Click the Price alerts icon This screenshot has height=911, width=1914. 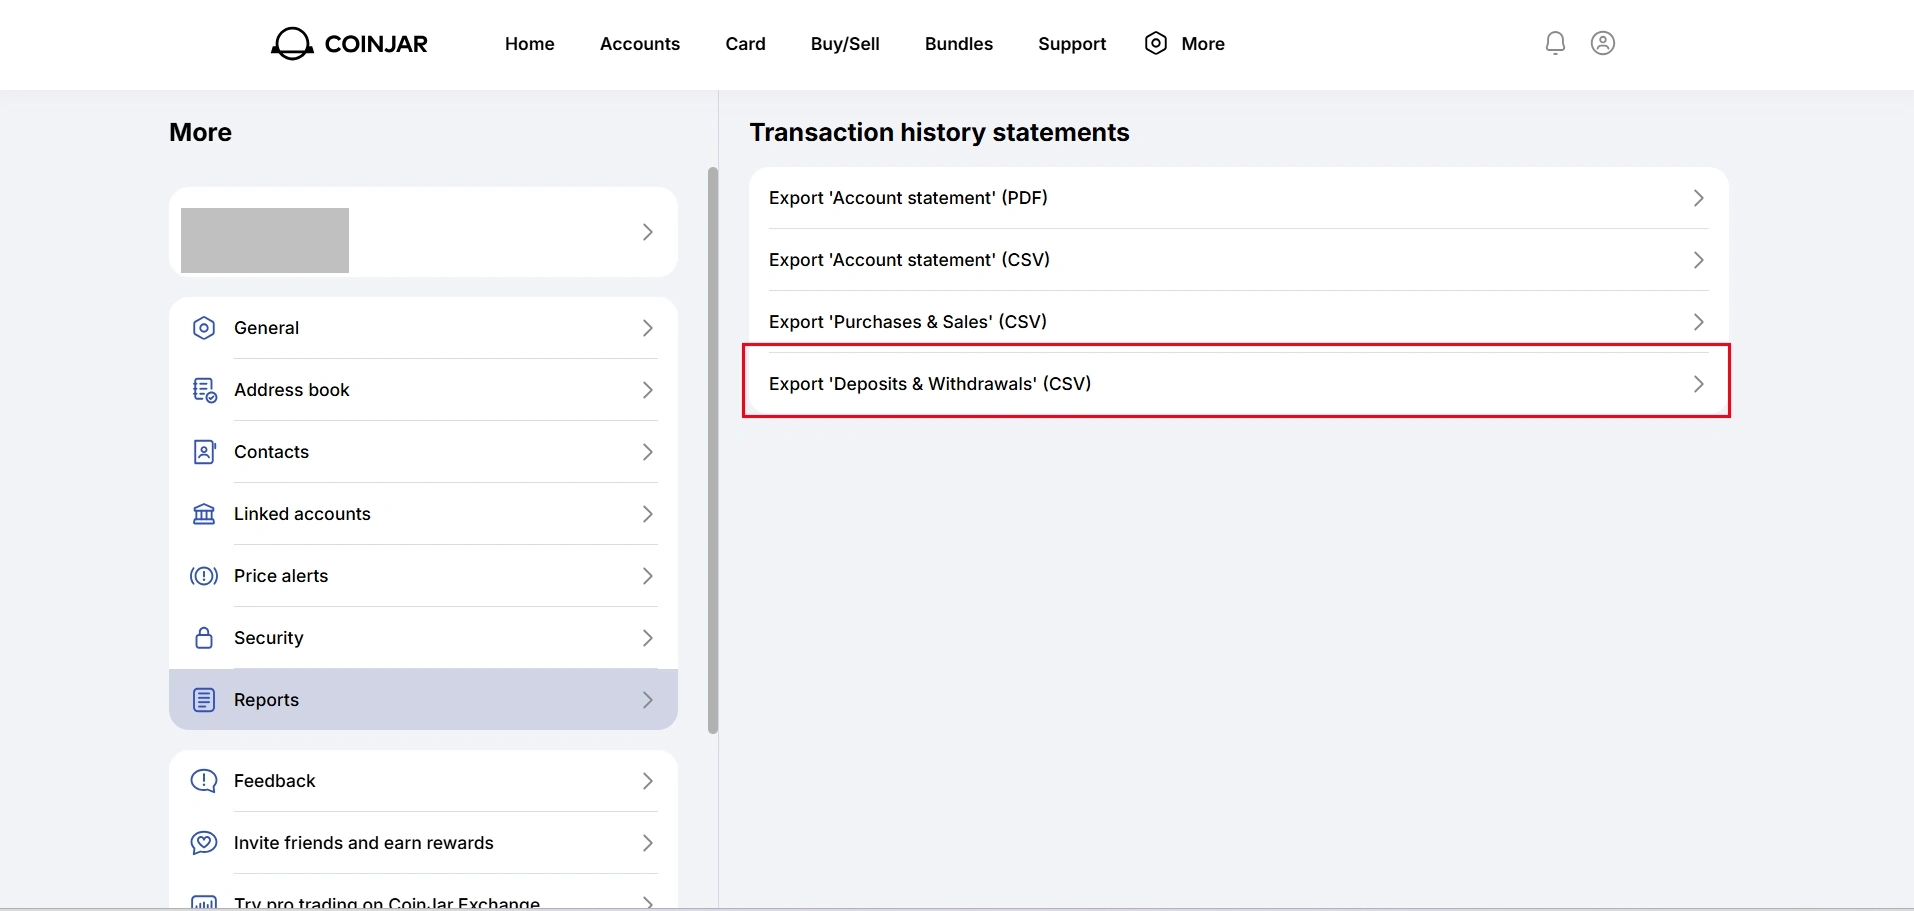pyautogui.click(x=204, y=576)
